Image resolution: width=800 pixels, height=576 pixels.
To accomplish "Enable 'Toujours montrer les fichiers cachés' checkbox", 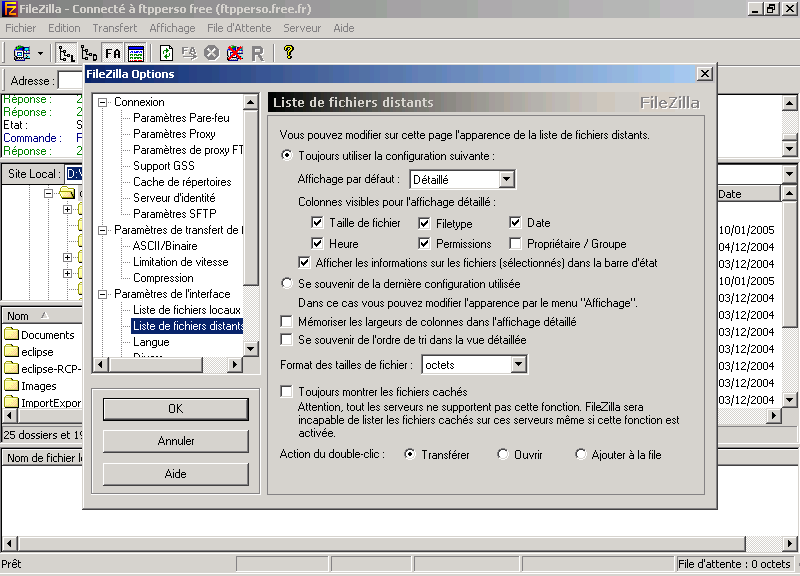I will (x=287, y=391).
